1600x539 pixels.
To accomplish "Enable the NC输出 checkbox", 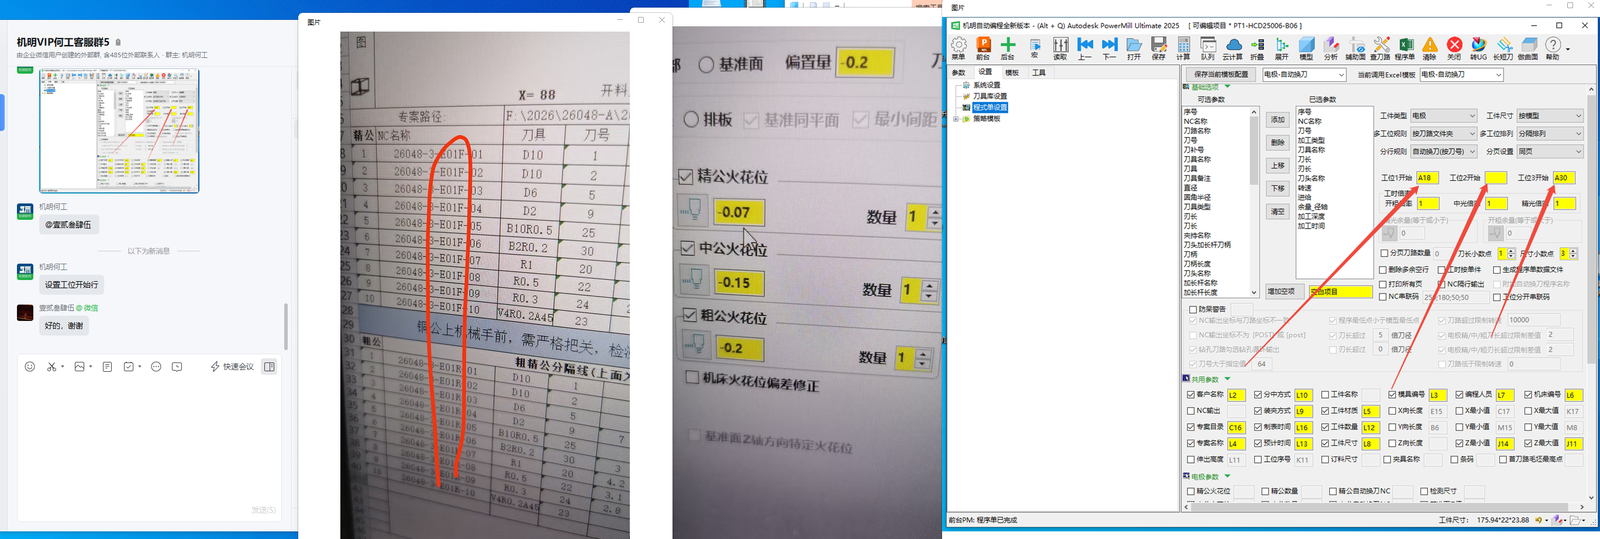I will pos(1191,411).
